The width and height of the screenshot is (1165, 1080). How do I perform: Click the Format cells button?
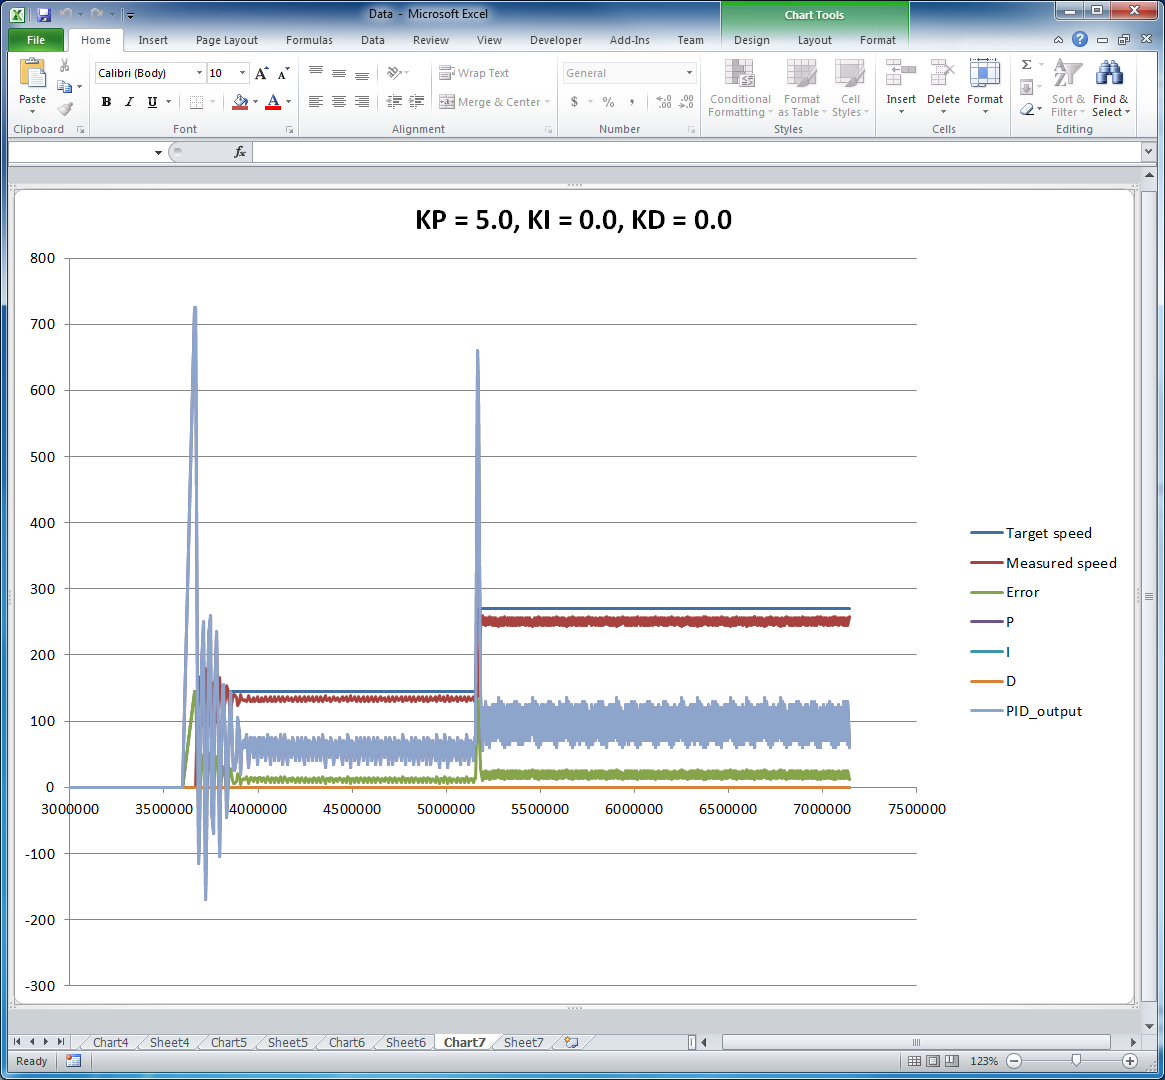click(x=984, y=88)
